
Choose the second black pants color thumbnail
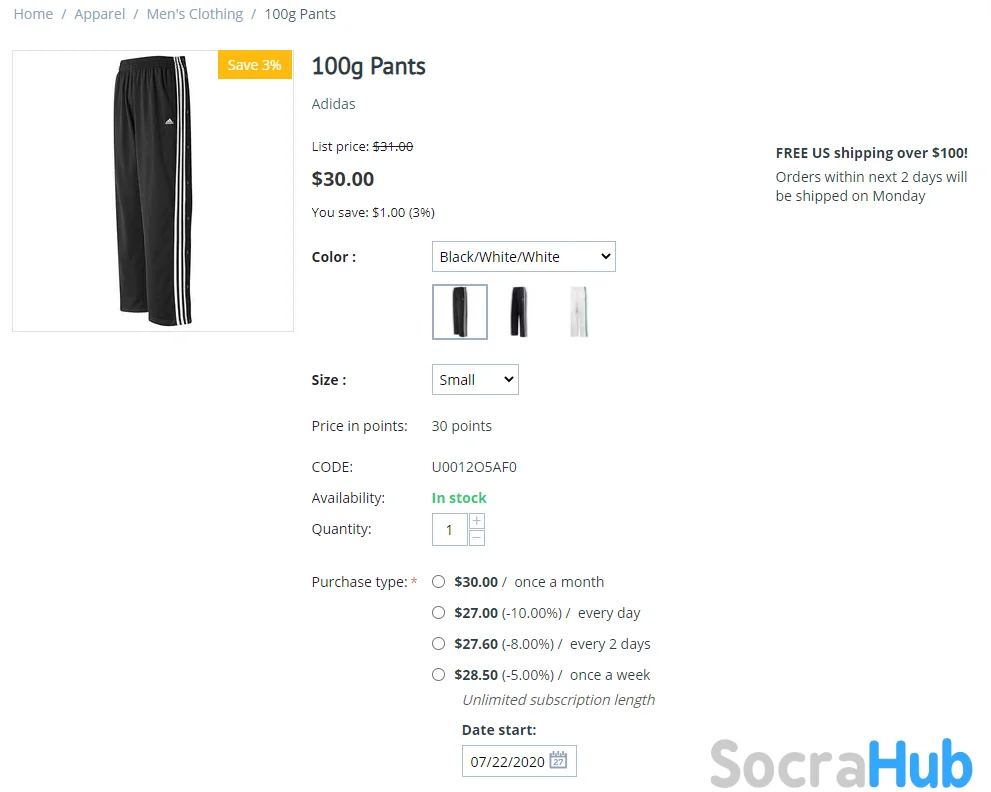tap(518, 312)
